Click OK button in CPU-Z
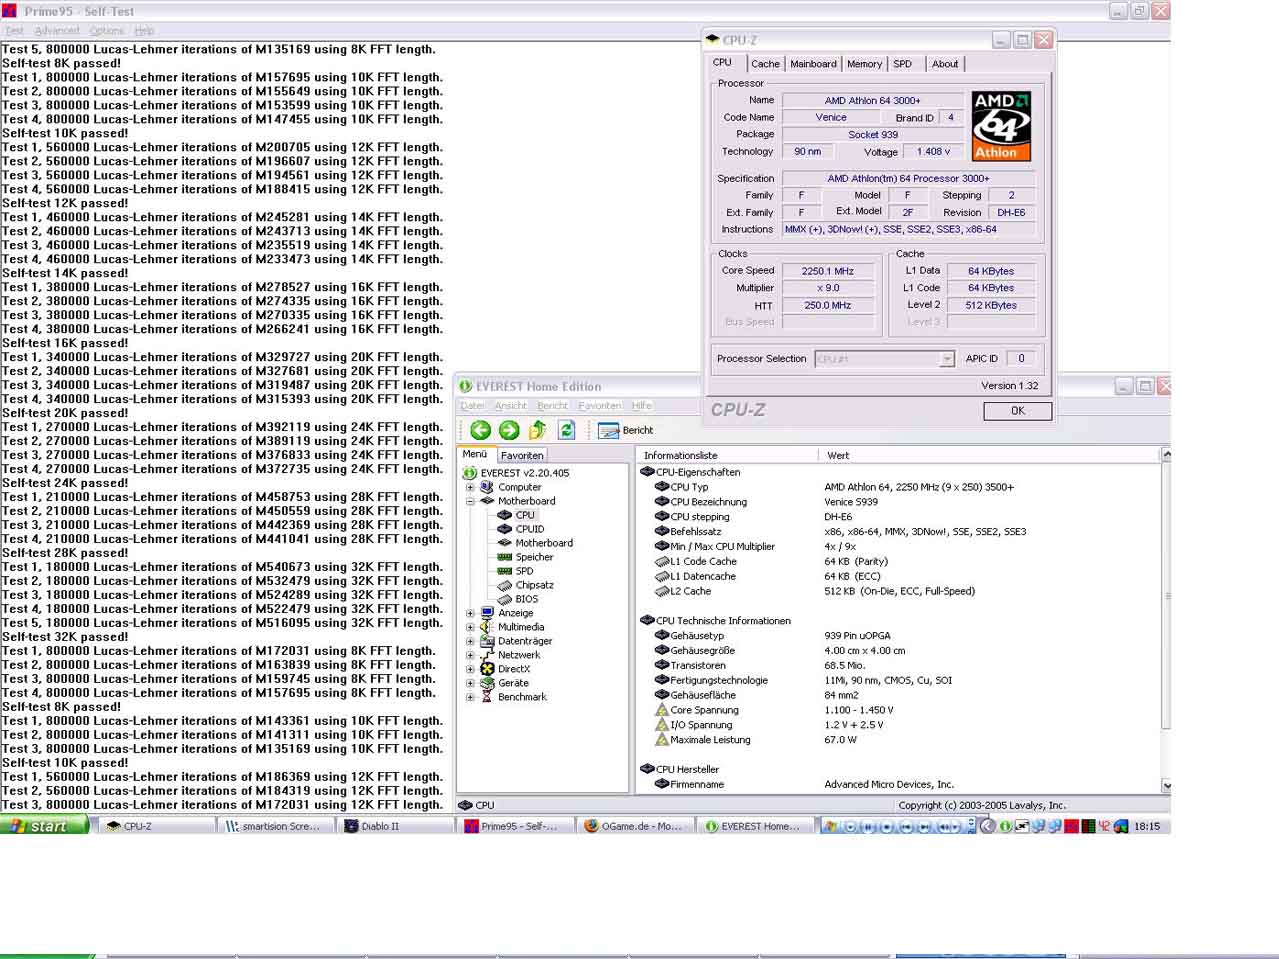The image size is (1279, 959). (x=1017, y=411)
